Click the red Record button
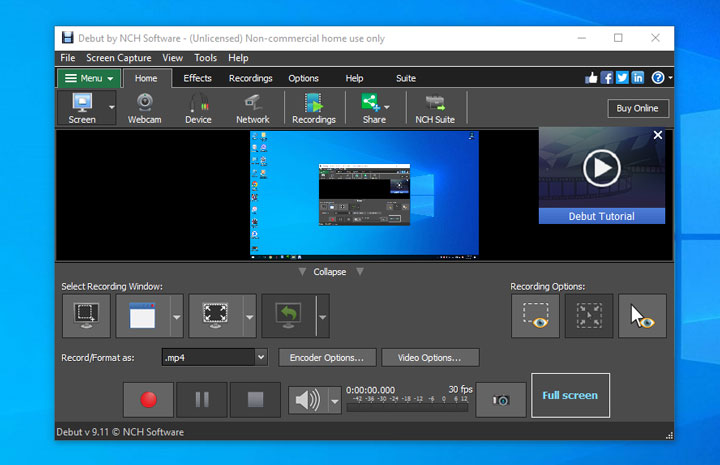The width and height of the screenshot is (720, 465). point(149,400)
